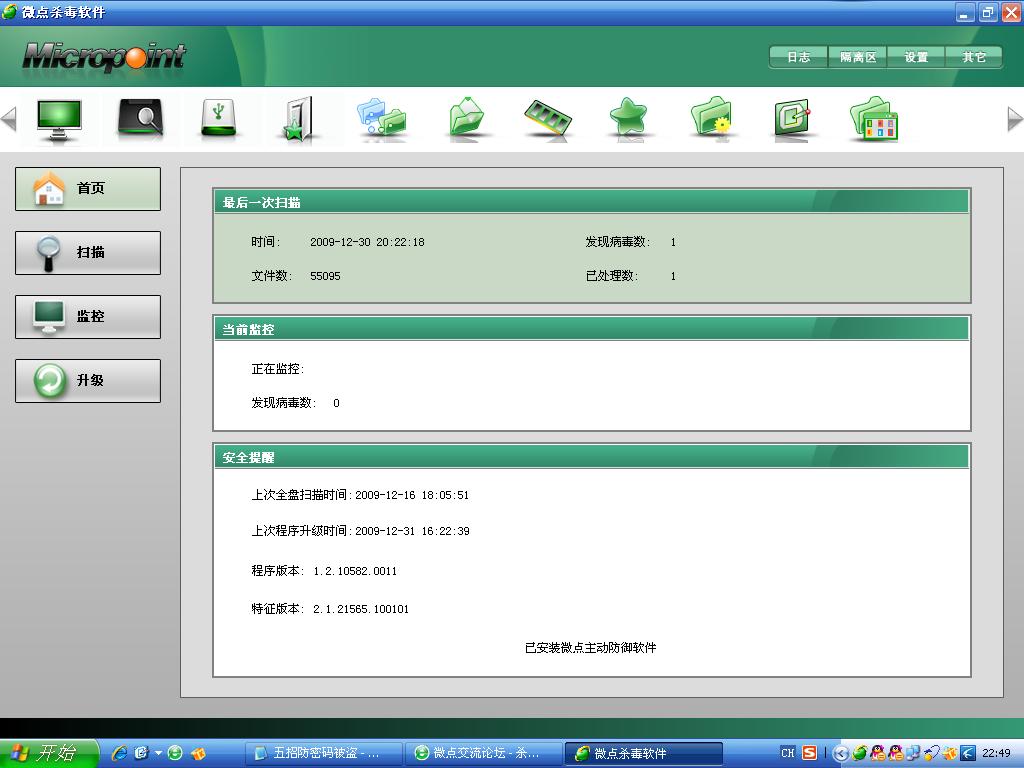Screen dimensions: 1024x768
Task: Click the disk magnifier scan icon
Action: (140, 118)
